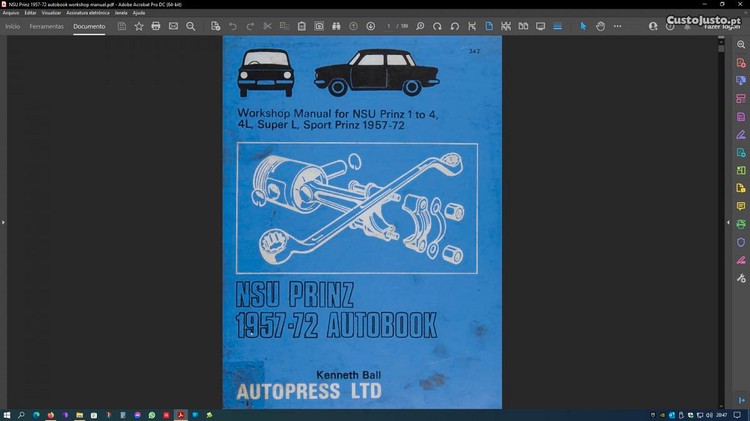Take a snapshot with the camera icon

point(319,26)
